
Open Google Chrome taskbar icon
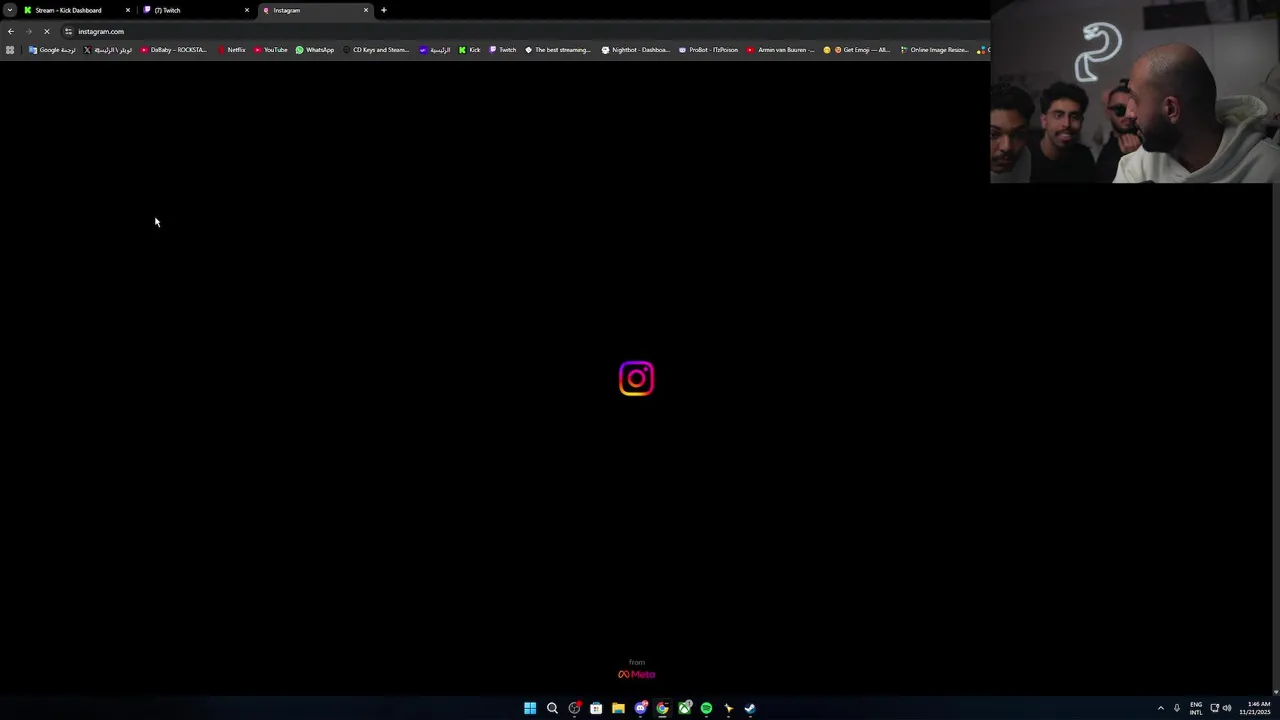pos(662,708)
